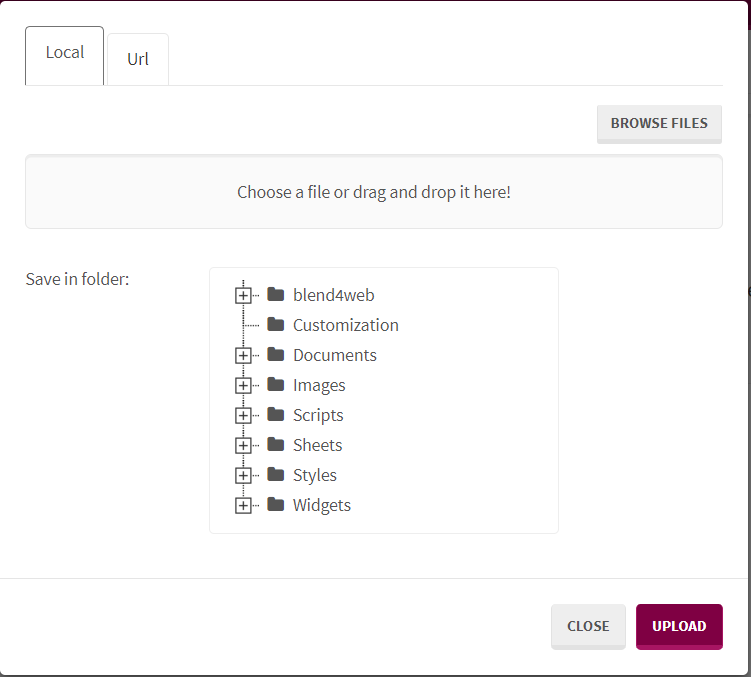Expand the blend4web folder node
This screenshot has height=677, width=751.
[242, 296]
